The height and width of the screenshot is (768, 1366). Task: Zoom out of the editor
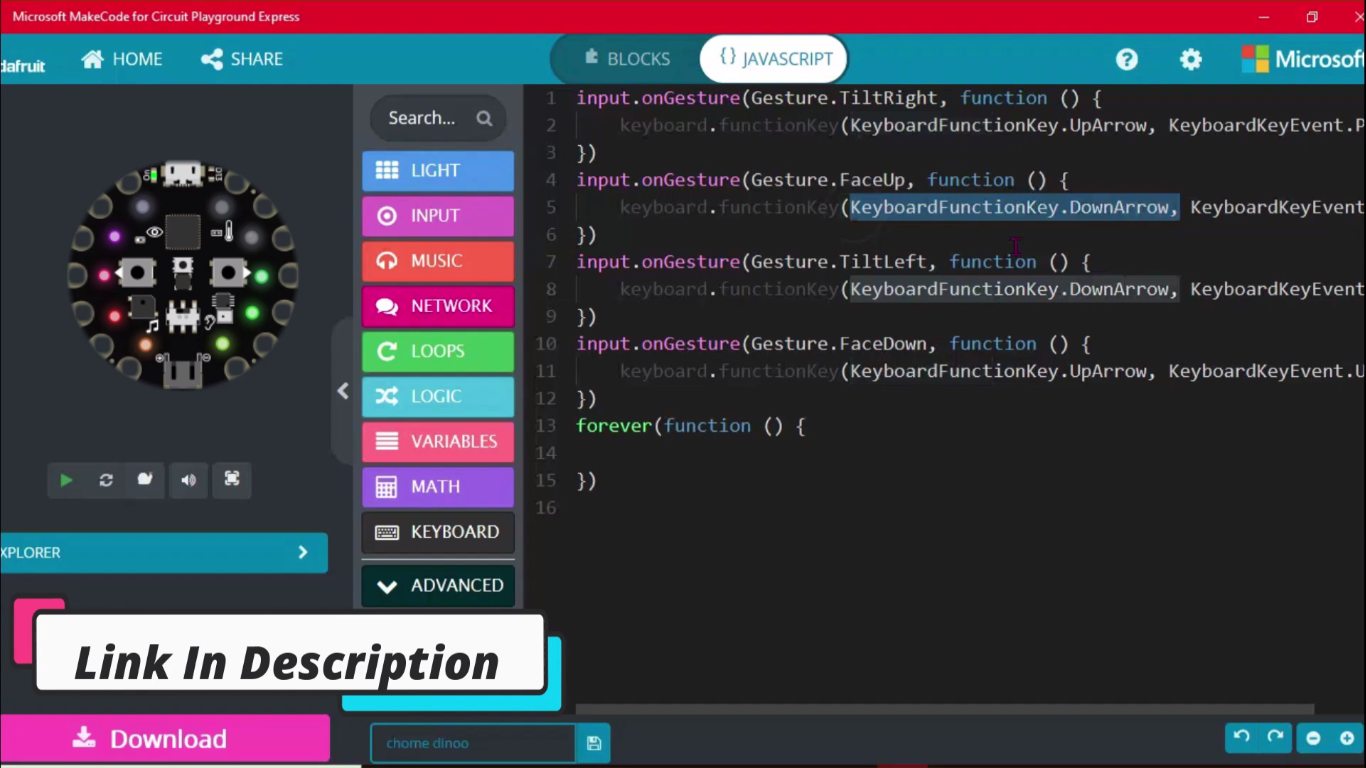click(1314, 738)
